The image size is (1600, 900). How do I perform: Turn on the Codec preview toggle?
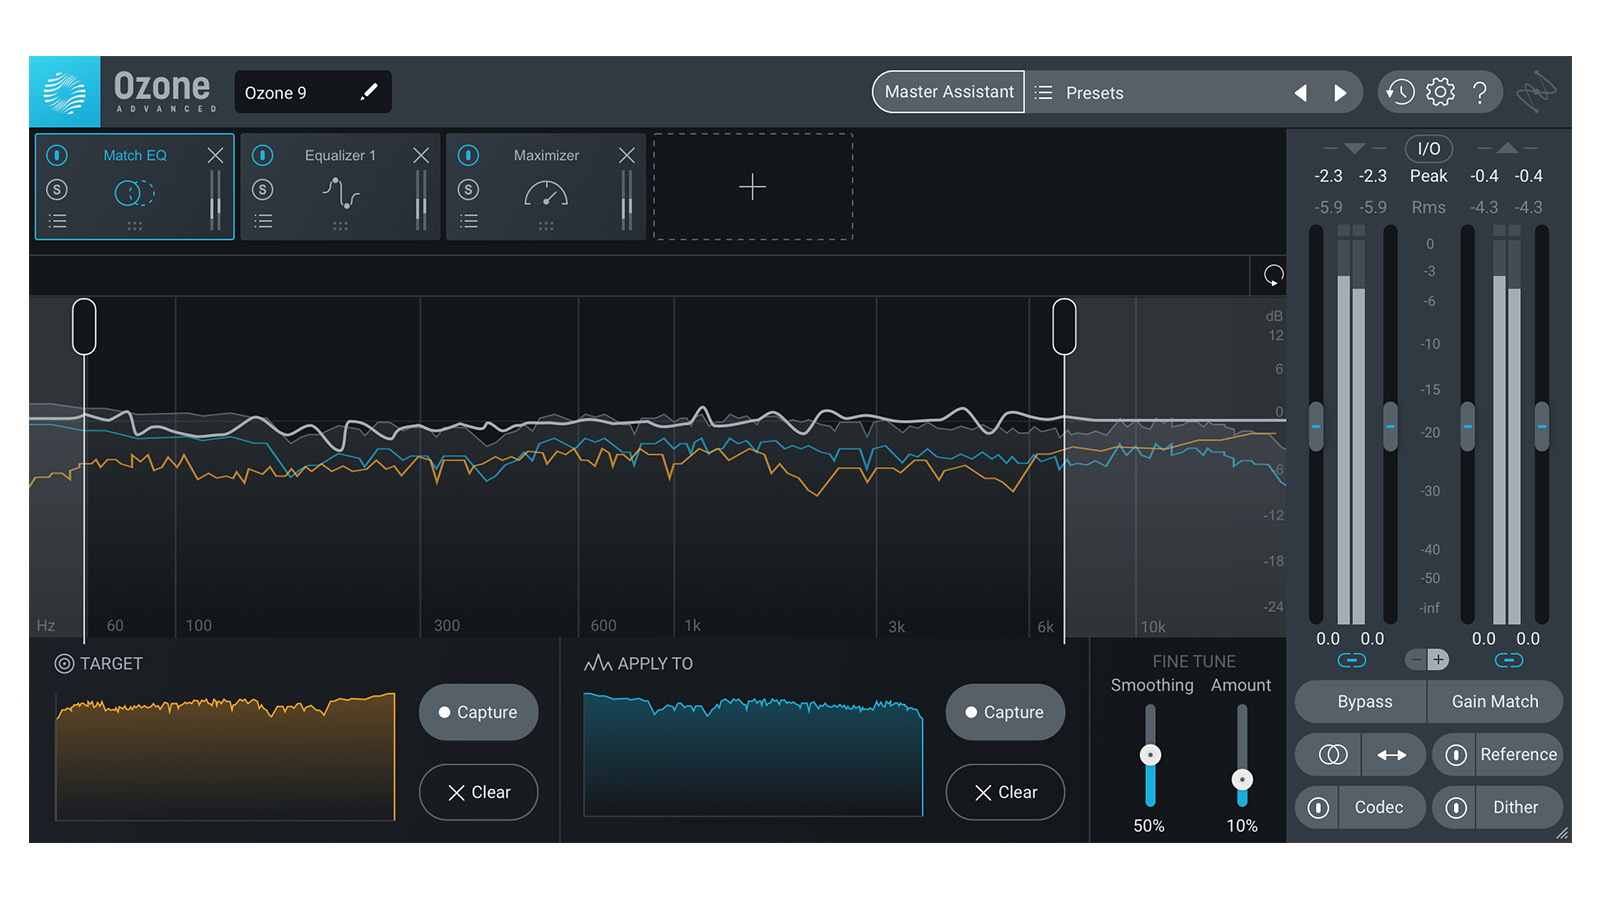point(1319,808)
